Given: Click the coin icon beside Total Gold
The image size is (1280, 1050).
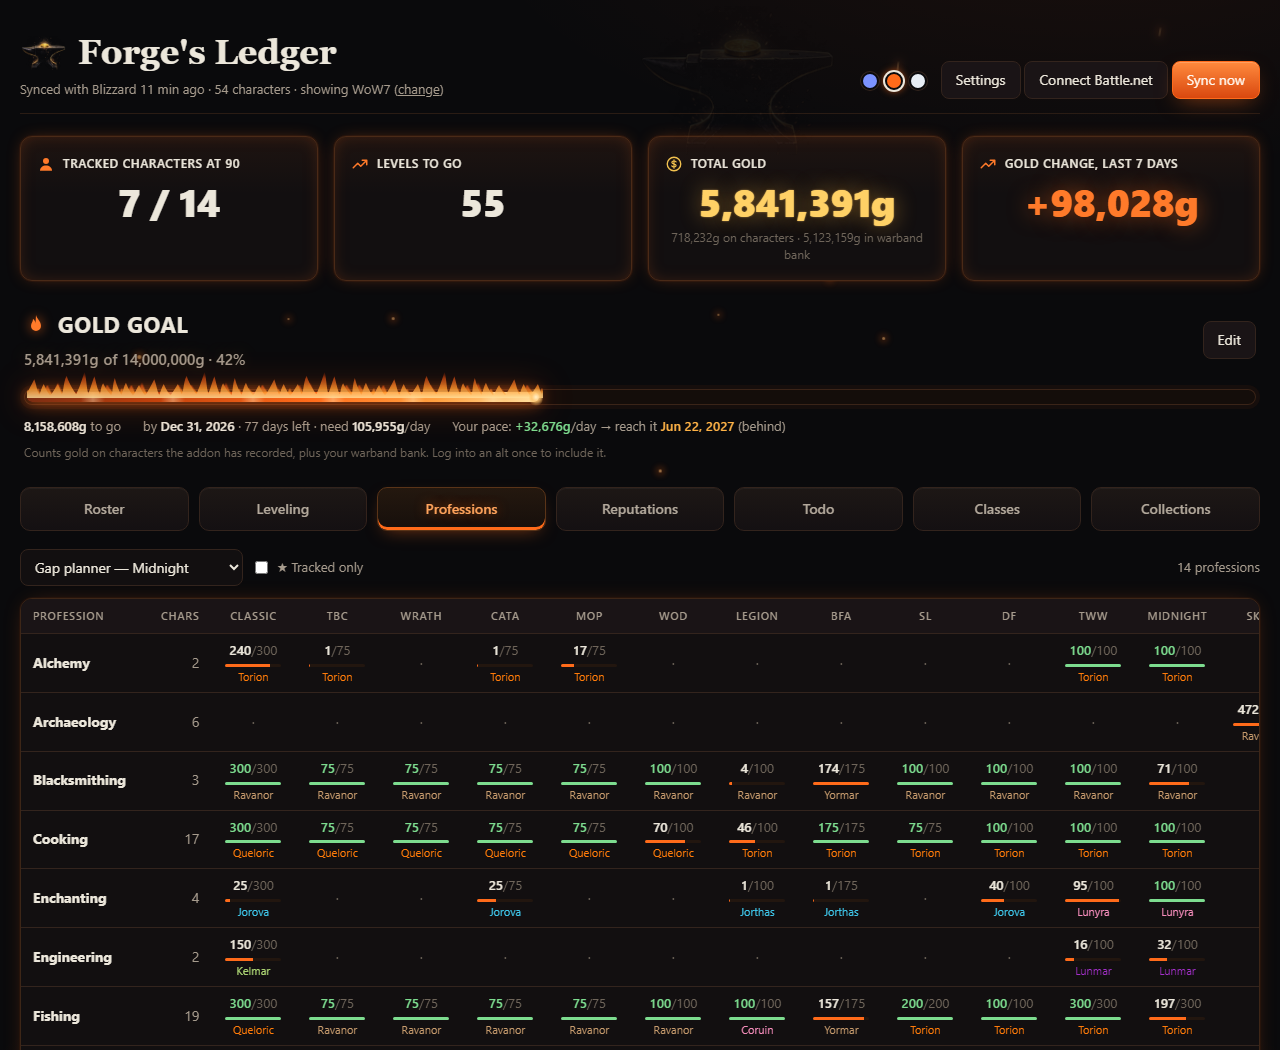Looking at the screenshot, I should [x=674, y=164].
